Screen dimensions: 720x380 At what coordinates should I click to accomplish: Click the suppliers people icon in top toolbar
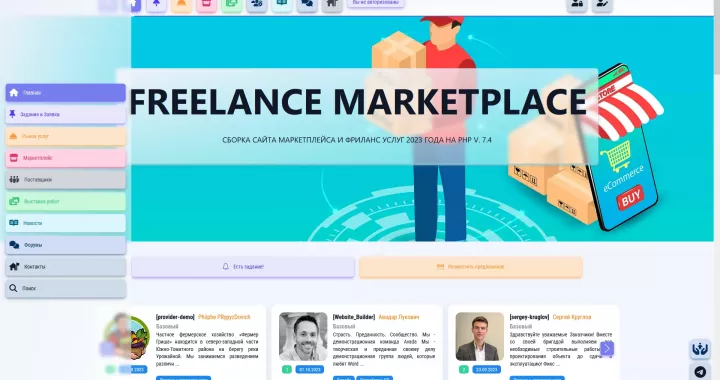pyautogui.click(x=257, y=5)
